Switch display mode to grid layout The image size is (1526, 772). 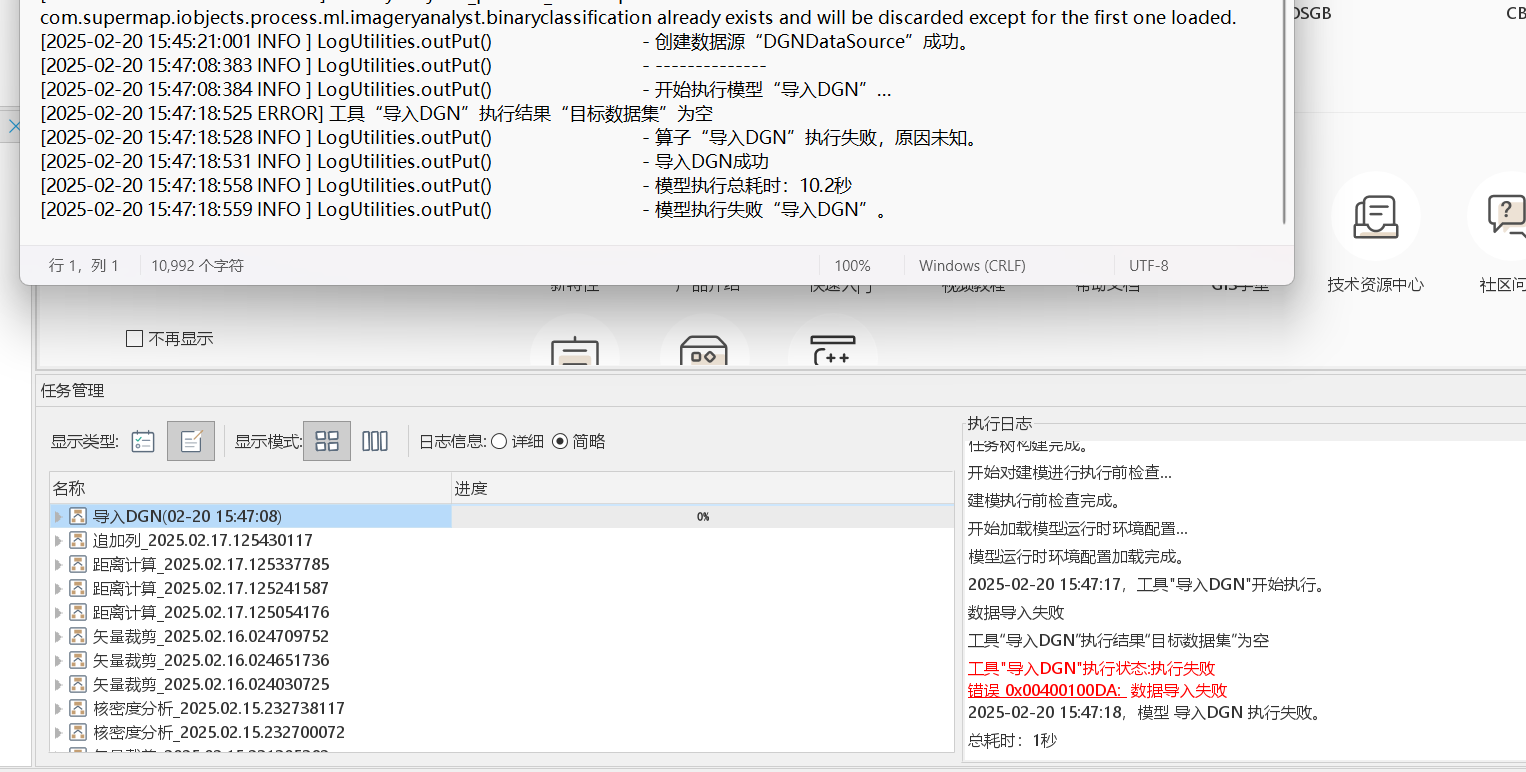(x=326, y=440)
